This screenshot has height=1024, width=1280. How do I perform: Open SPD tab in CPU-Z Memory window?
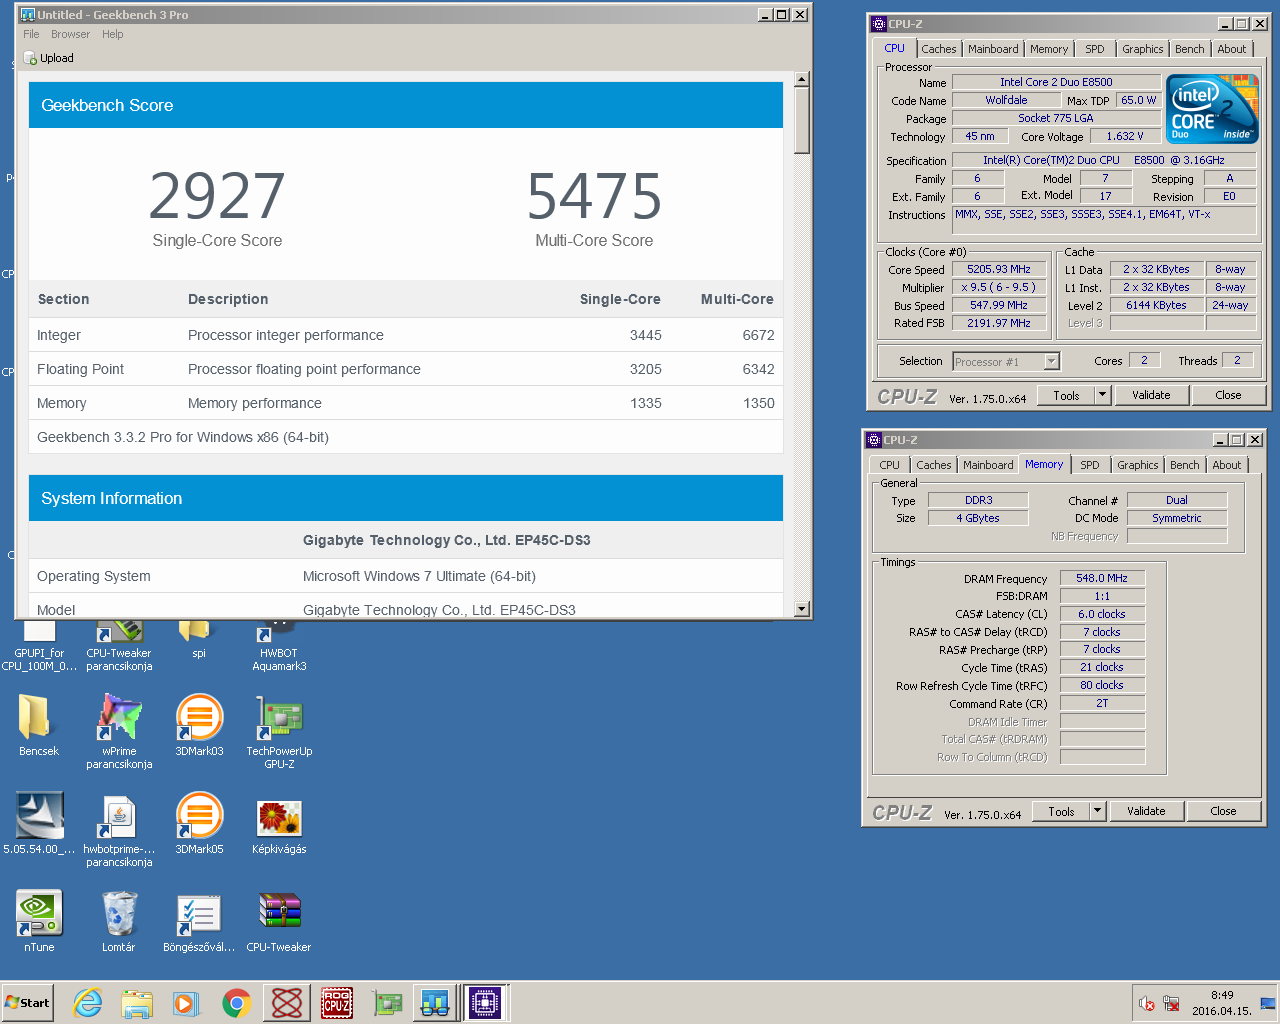[x=1090, y=465]
